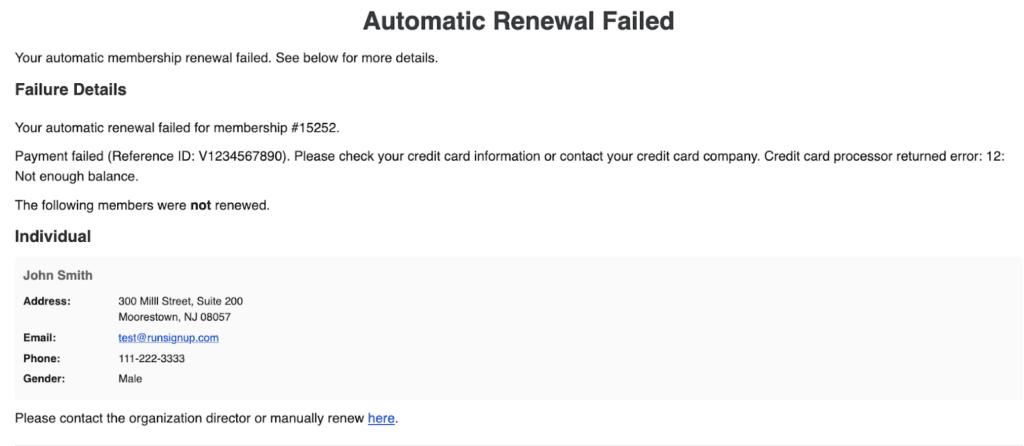The image size is (1024, 446).
Task: Follow the "here" manual renewal link
Action: point(381,418)
